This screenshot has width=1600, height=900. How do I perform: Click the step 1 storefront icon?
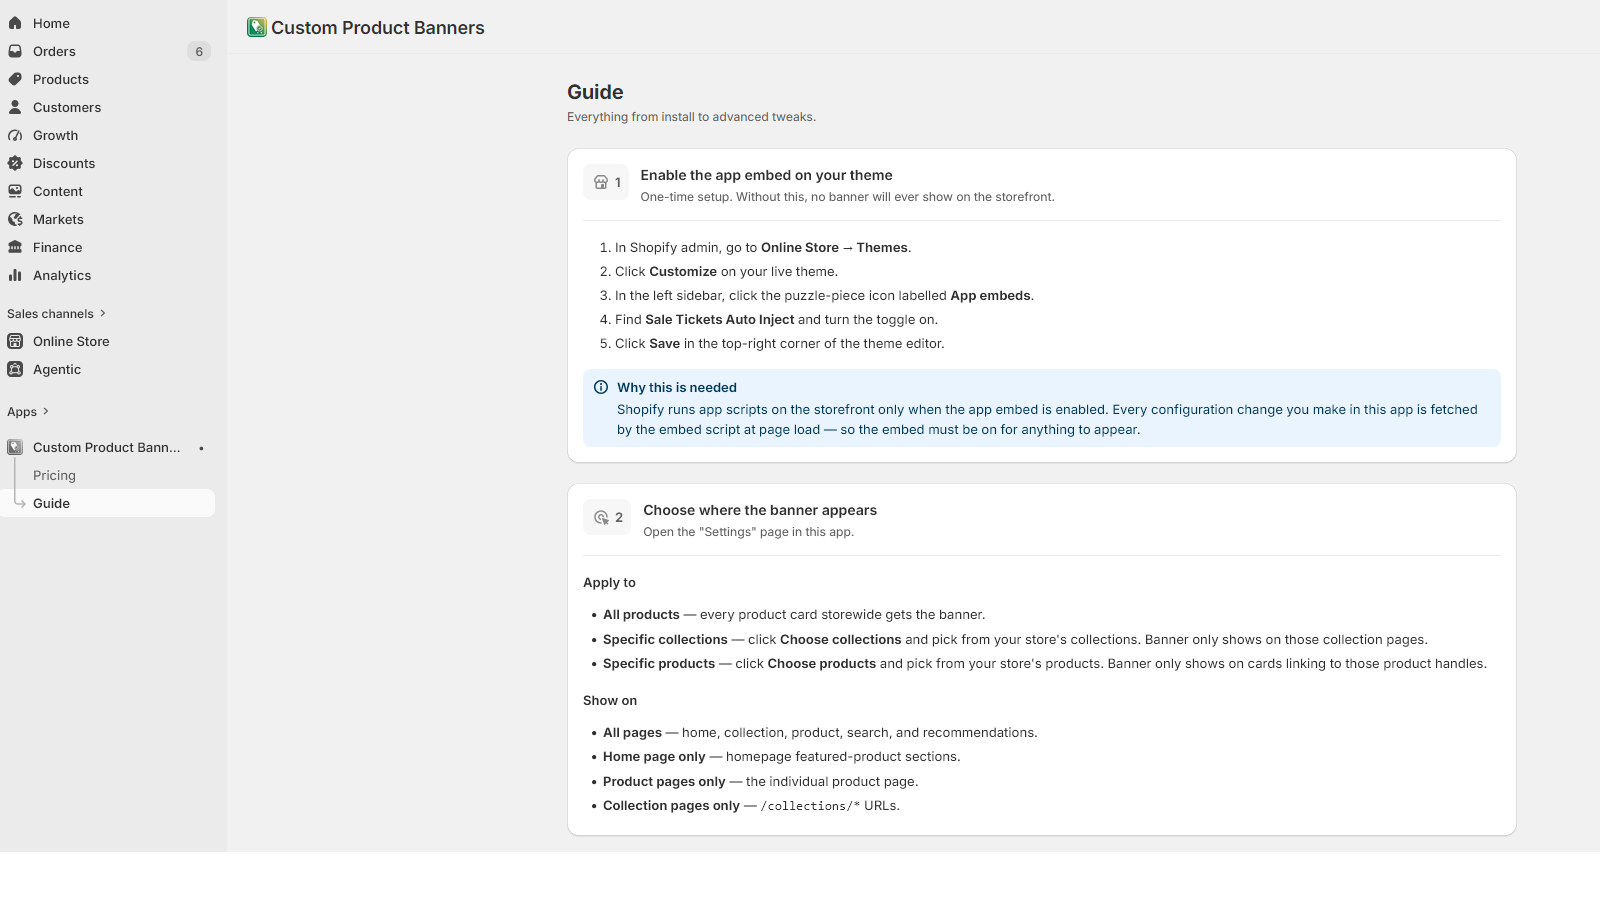(x=601, y=182)
